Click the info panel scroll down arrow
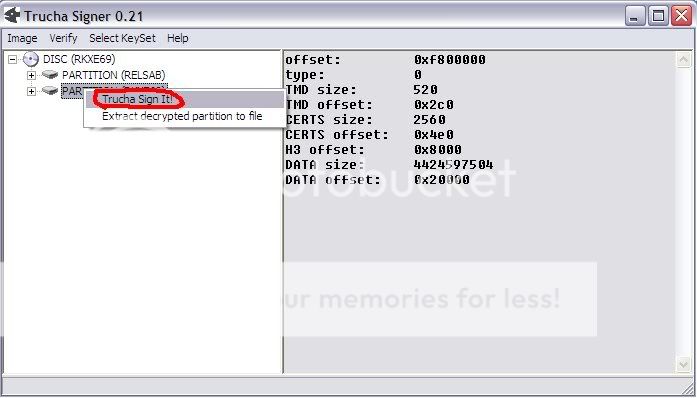The image size is (697, 398). click(x=683, y=365)
